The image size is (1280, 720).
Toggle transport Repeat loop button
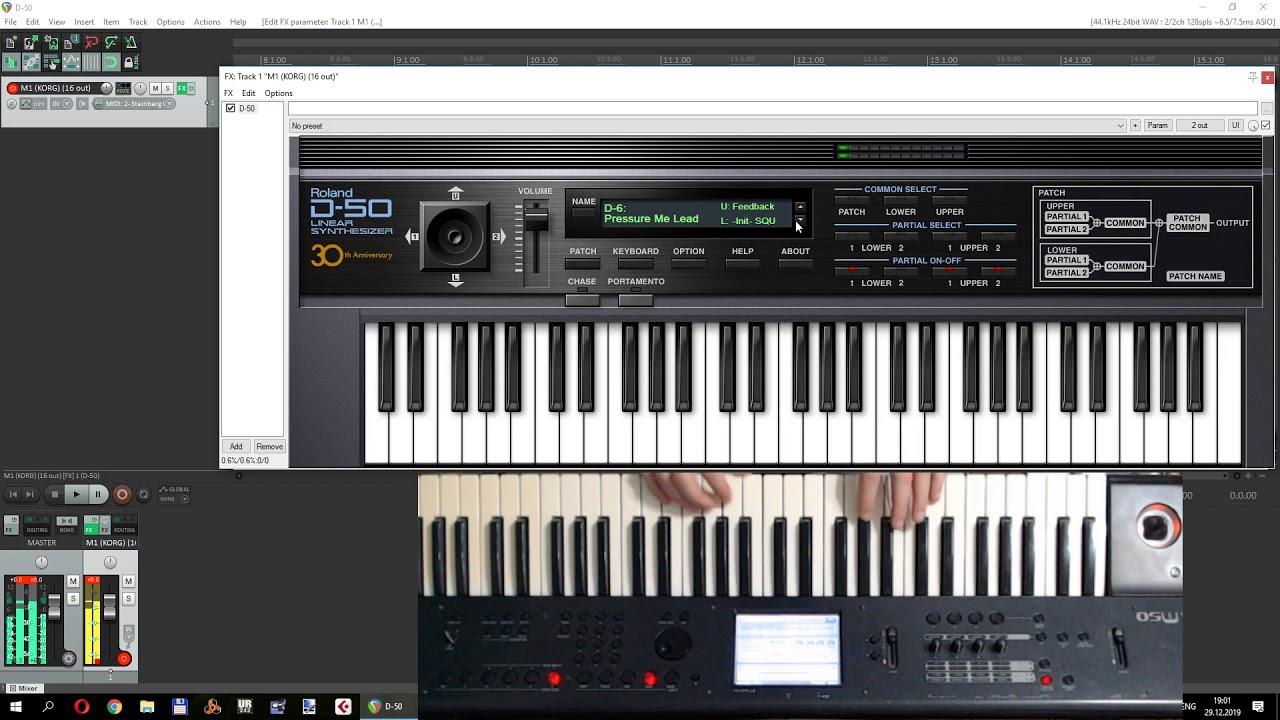point(144,494)
